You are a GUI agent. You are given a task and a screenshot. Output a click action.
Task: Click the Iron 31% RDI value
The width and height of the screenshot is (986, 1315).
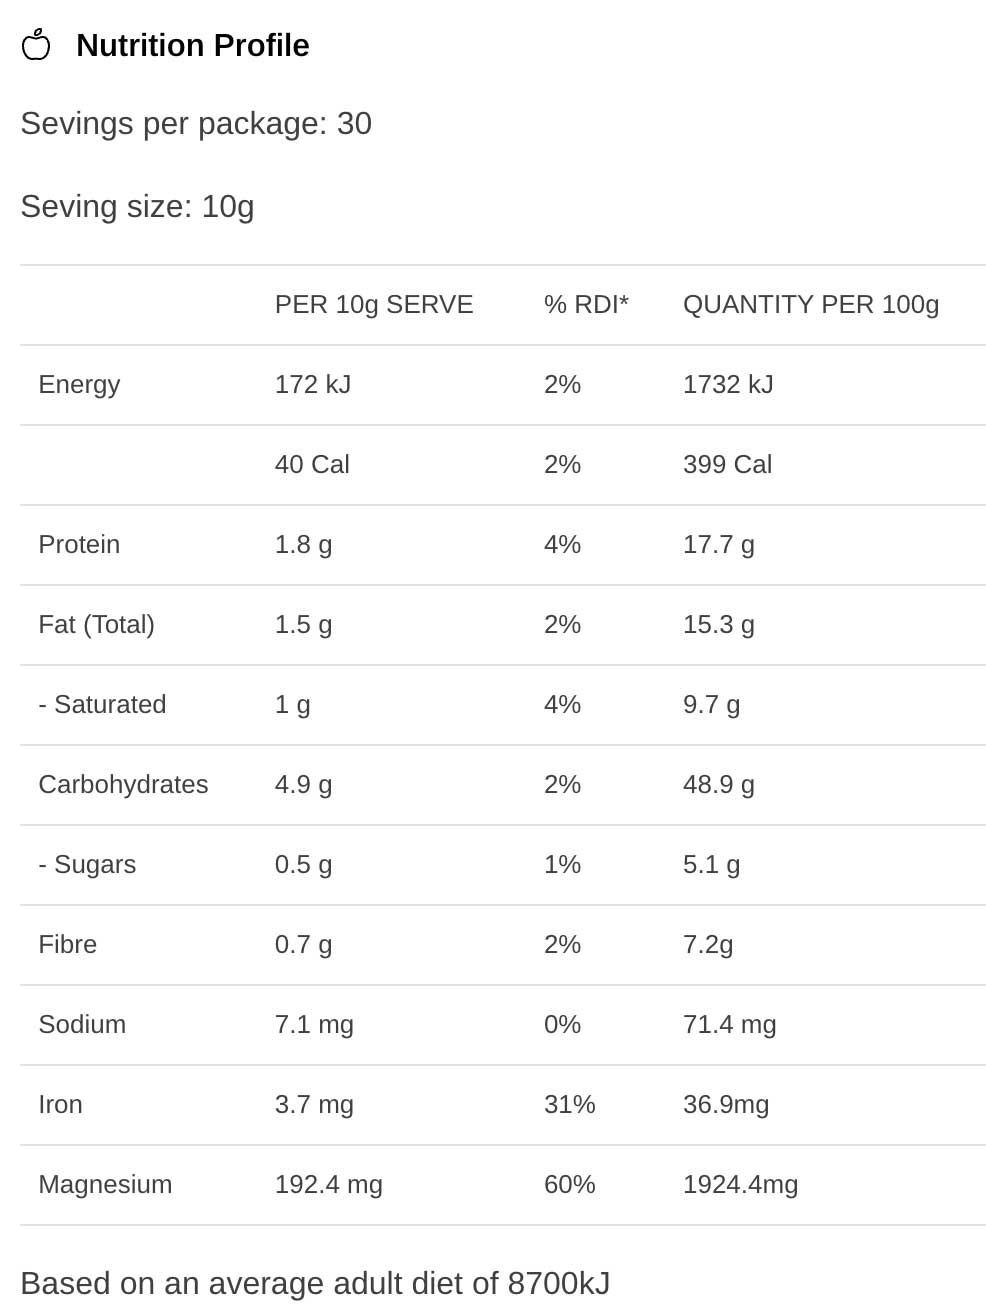[569, 1104]
